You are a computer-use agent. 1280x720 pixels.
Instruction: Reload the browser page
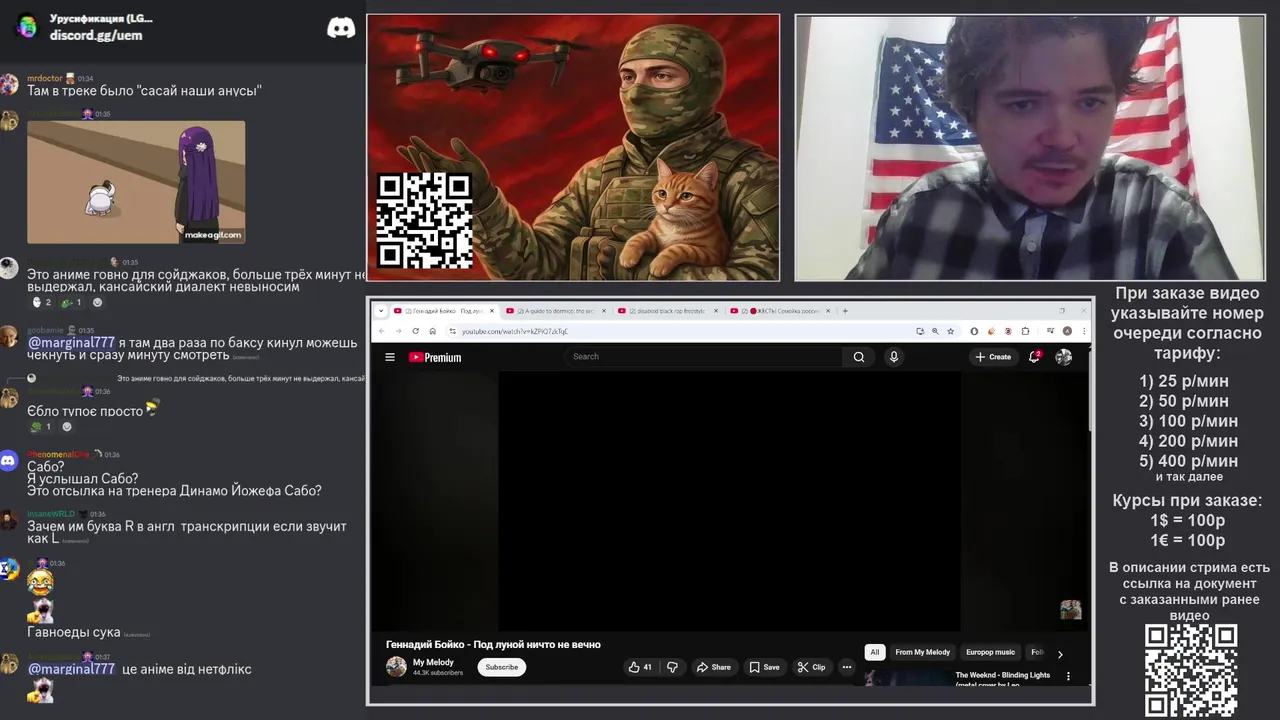(415, 331)
